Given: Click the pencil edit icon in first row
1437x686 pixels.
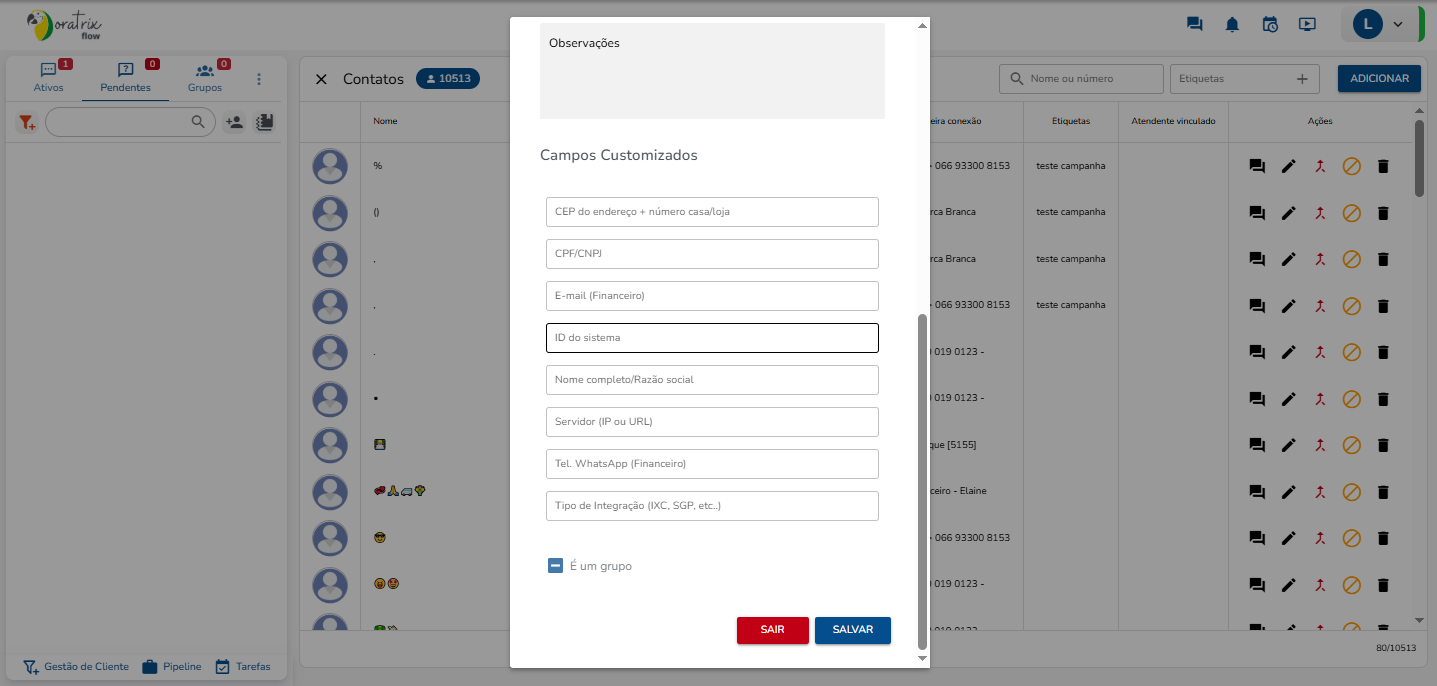Looking at the screenshot, I should 1289,166.
